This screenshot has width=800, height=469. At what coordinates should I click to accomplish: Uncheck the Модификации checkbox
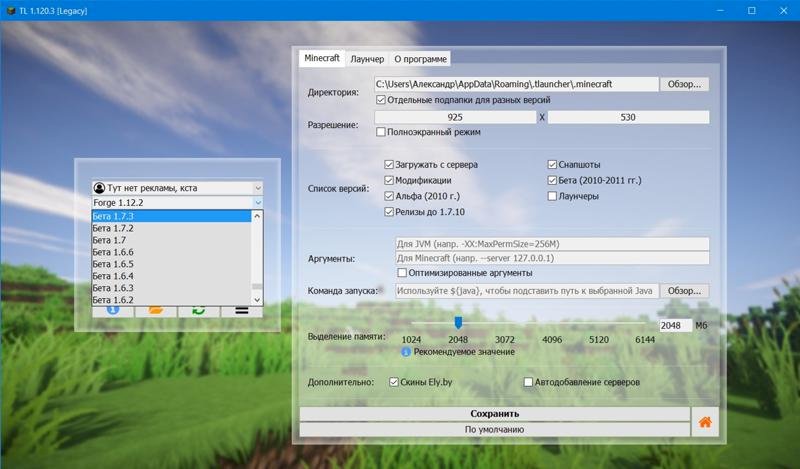(389, 180)
